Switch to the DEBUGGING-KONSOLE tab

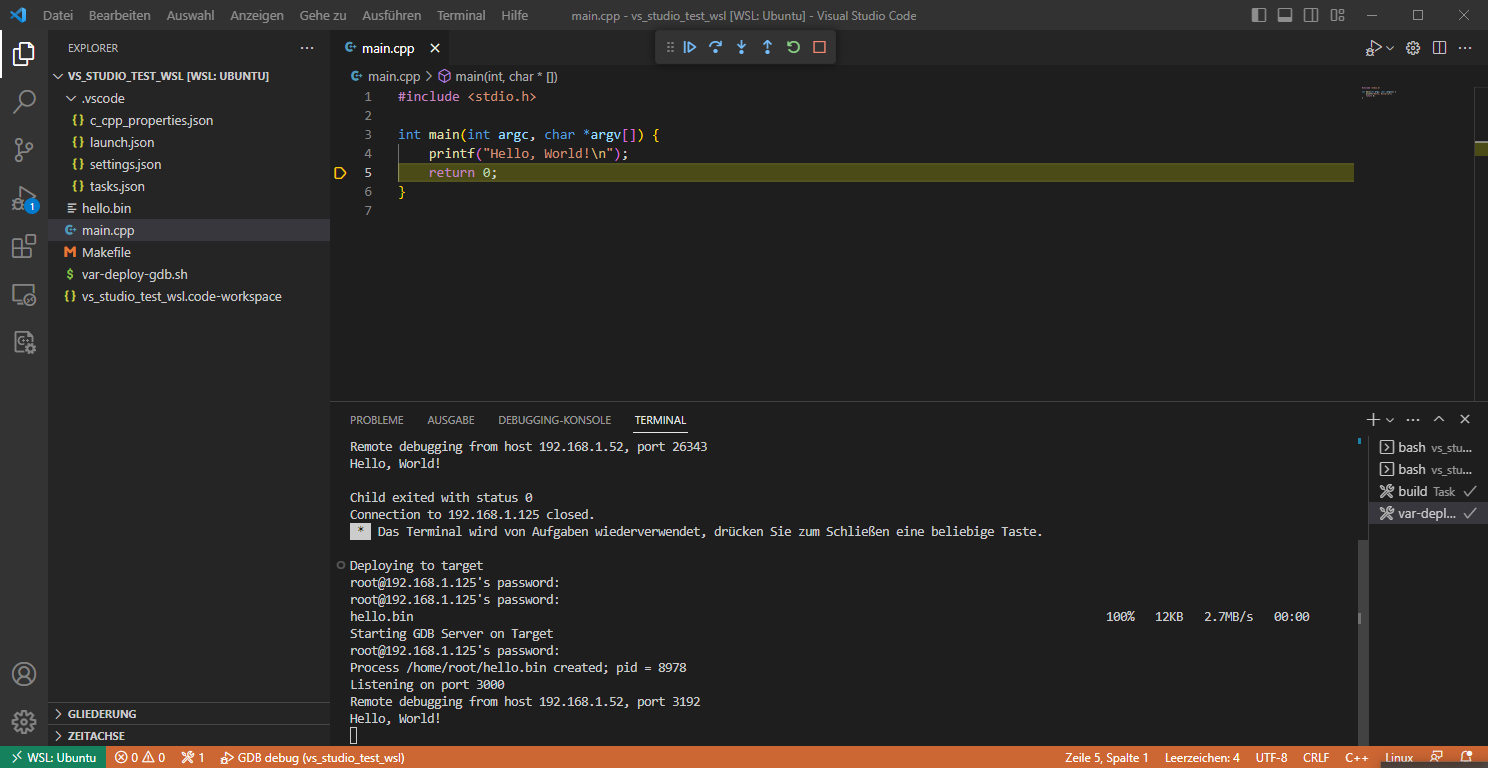(554, 420)
